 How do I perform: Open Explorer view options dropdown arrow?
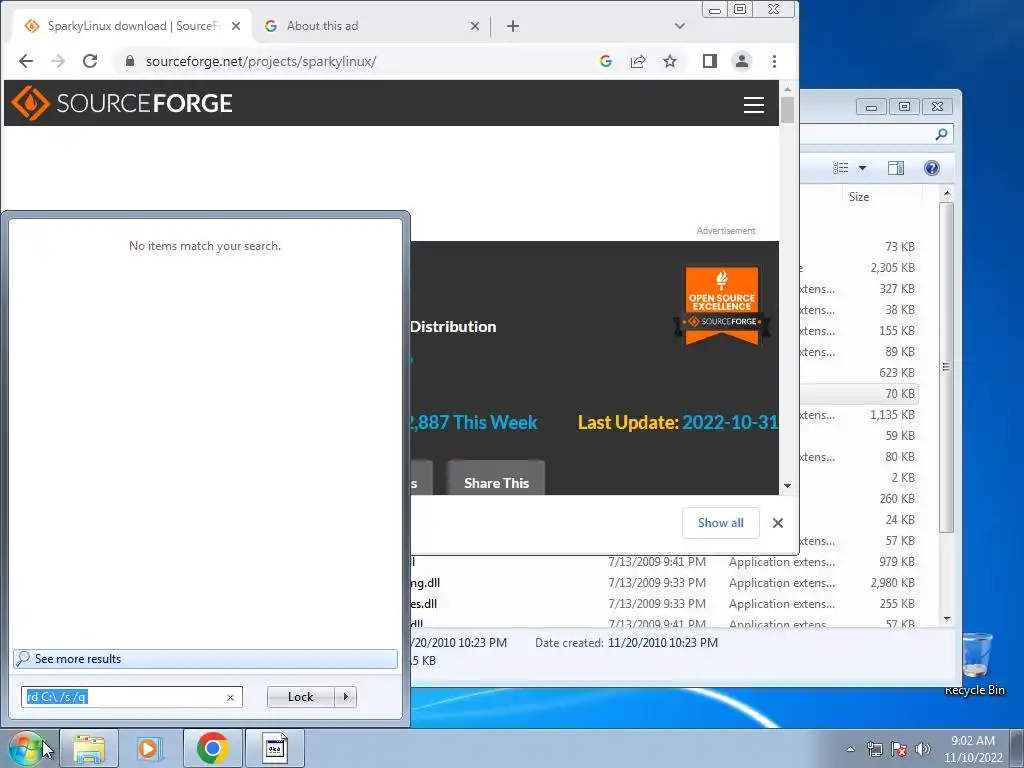862,168
